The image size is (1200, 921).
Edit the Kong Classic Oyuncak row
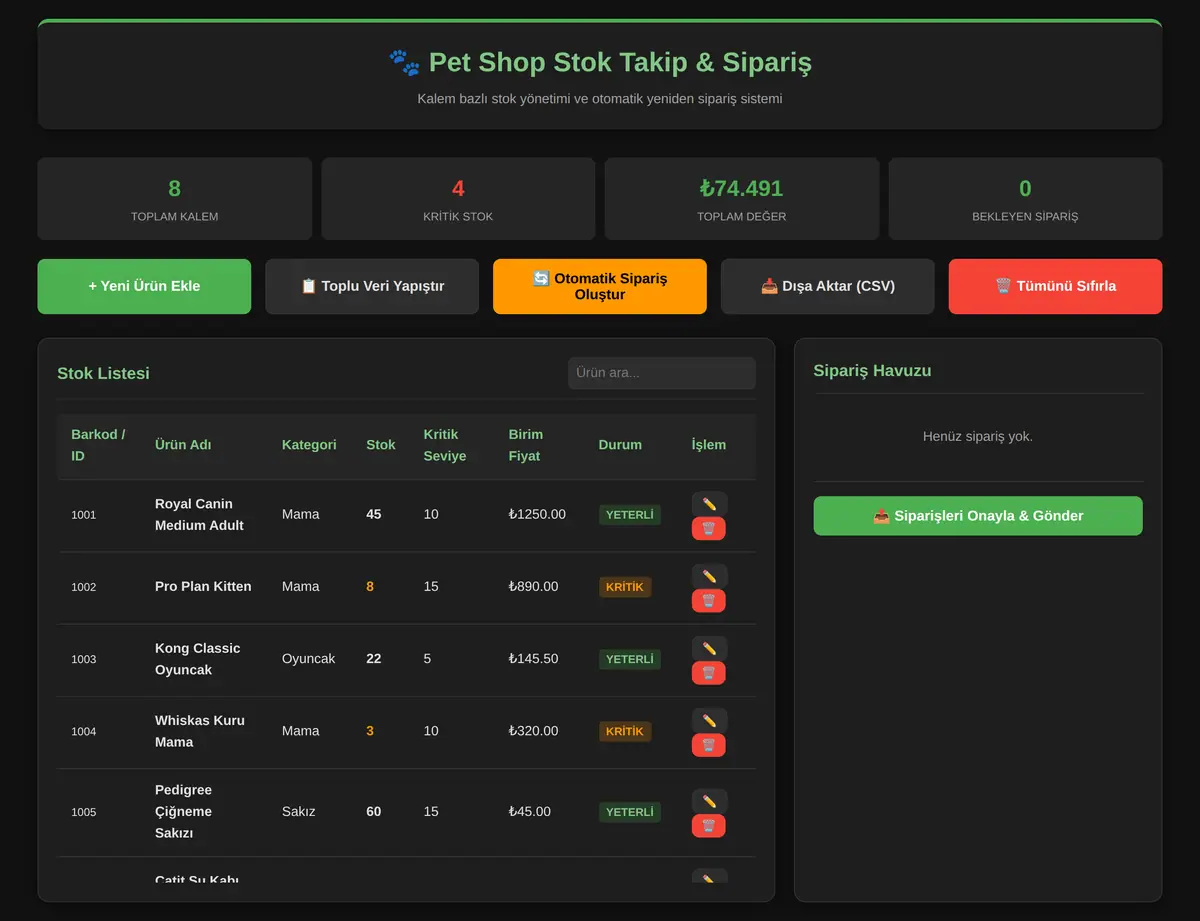click(x=709, y=648)
